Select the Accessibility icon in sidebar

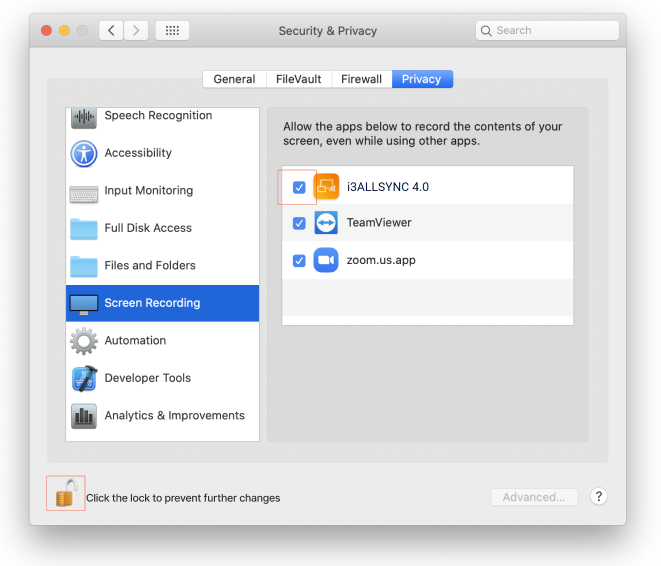[84, 153]
